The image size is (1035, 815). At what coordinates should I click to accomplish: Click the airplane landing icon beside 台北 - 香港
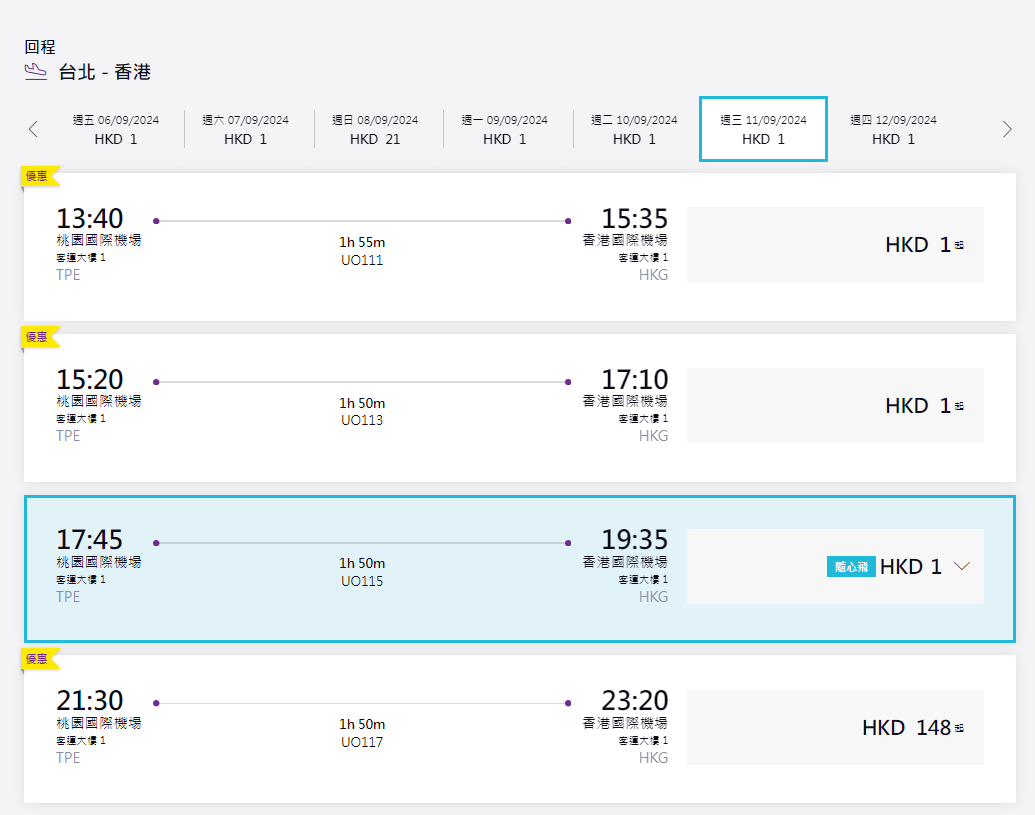point(36,72)
